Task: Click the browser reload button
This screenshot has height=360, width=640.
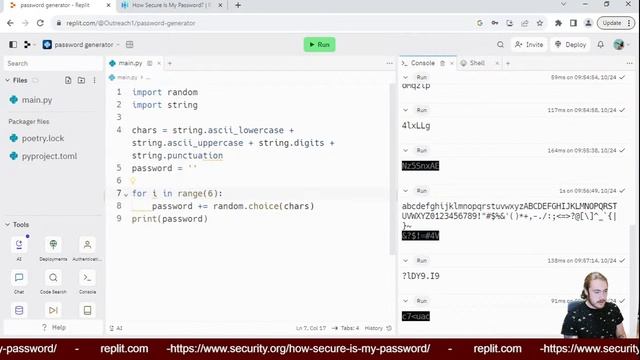Action: 40,23
